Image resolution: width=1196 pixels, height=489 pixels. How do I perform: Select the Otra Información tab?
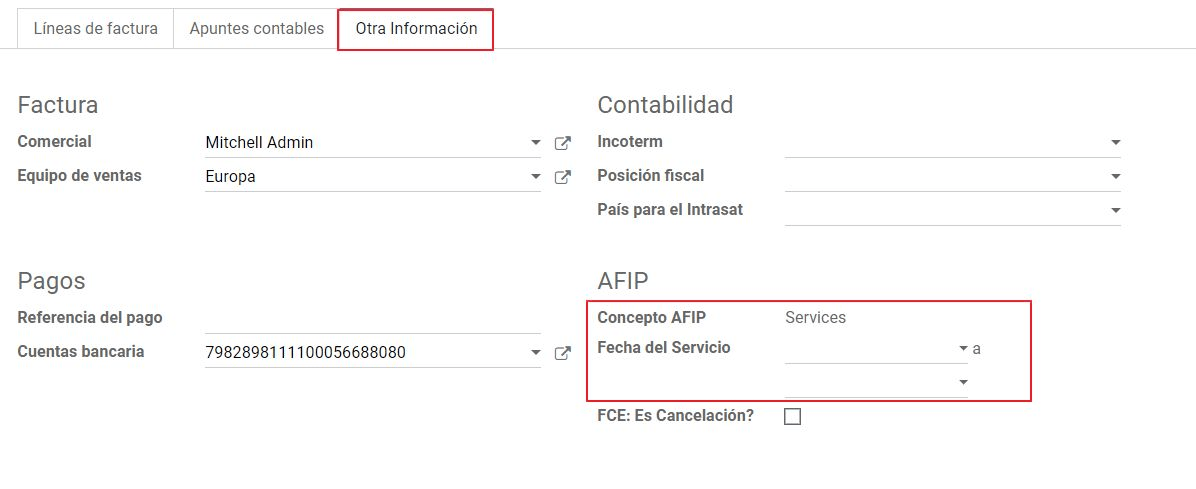point(416,29)
